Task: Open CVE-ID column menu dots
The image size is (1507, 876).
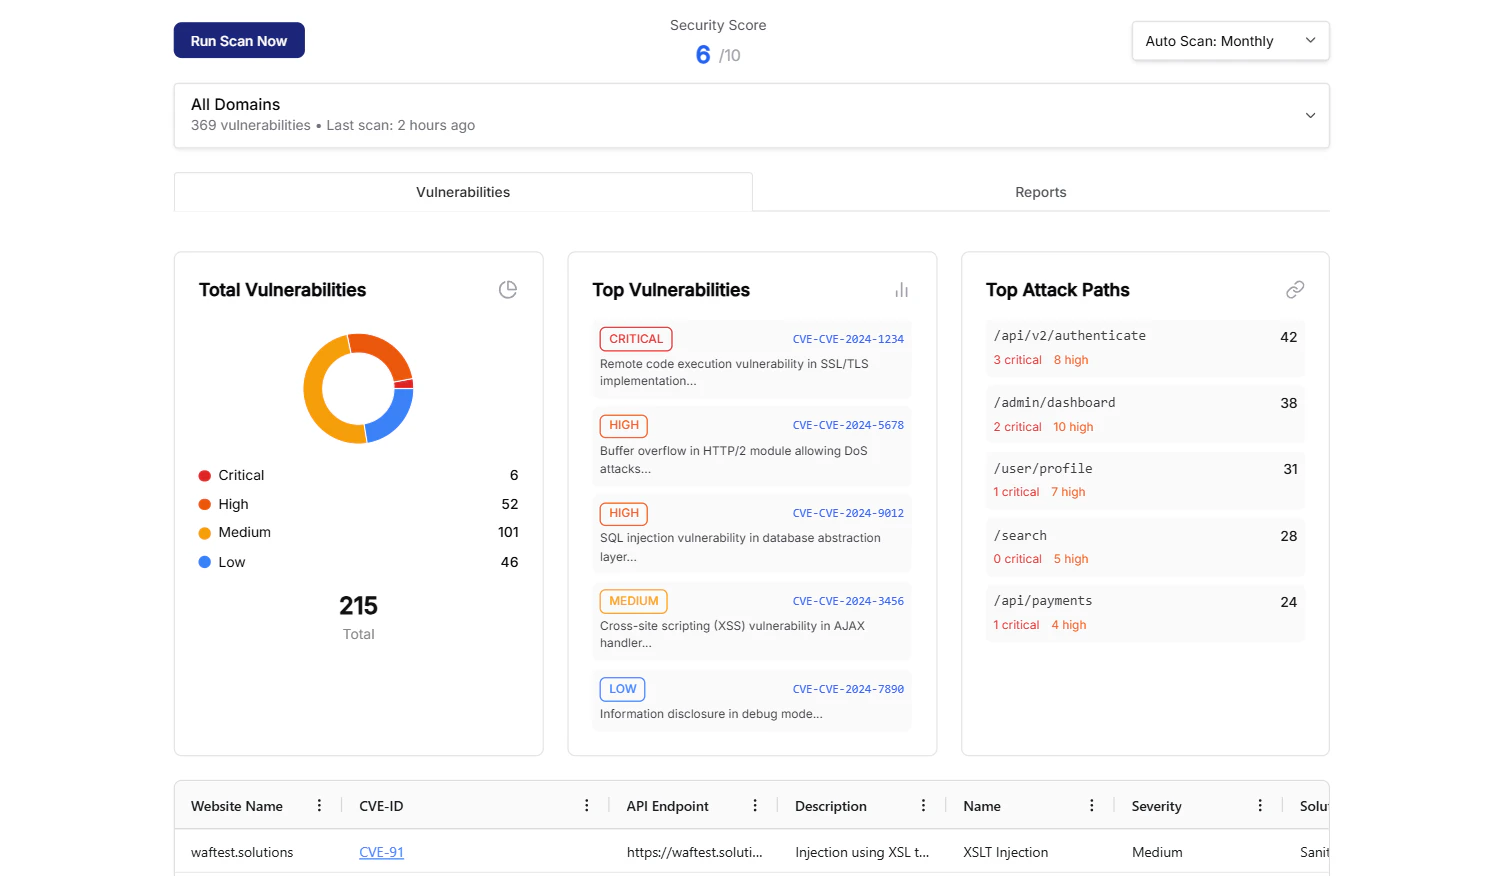Action: click(x=587, y=806)
